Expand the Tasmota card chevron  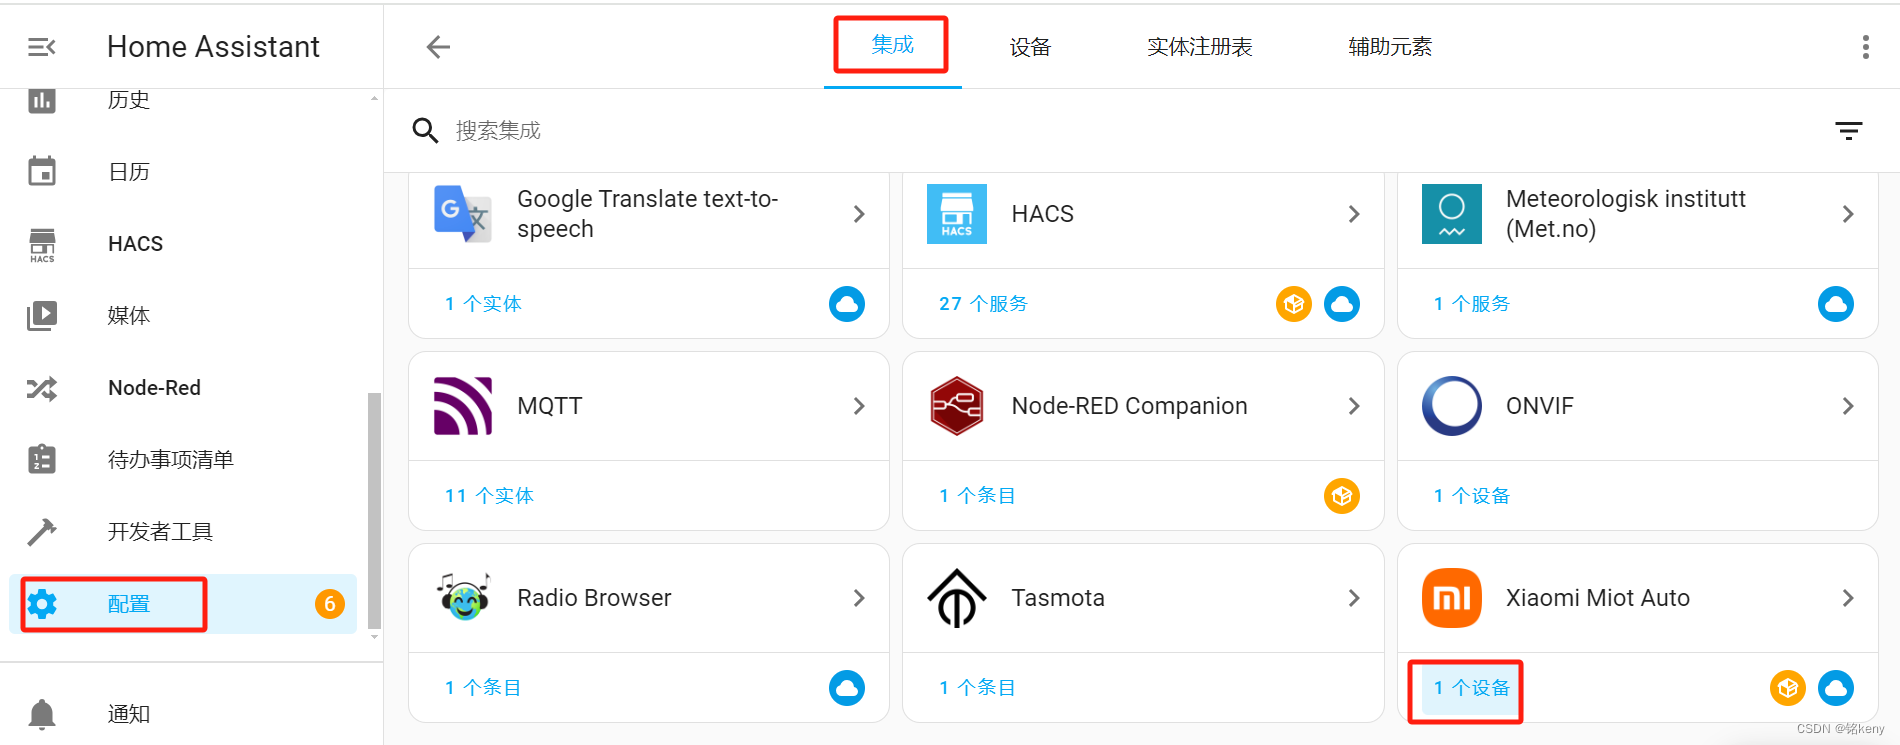(1354, 598)
